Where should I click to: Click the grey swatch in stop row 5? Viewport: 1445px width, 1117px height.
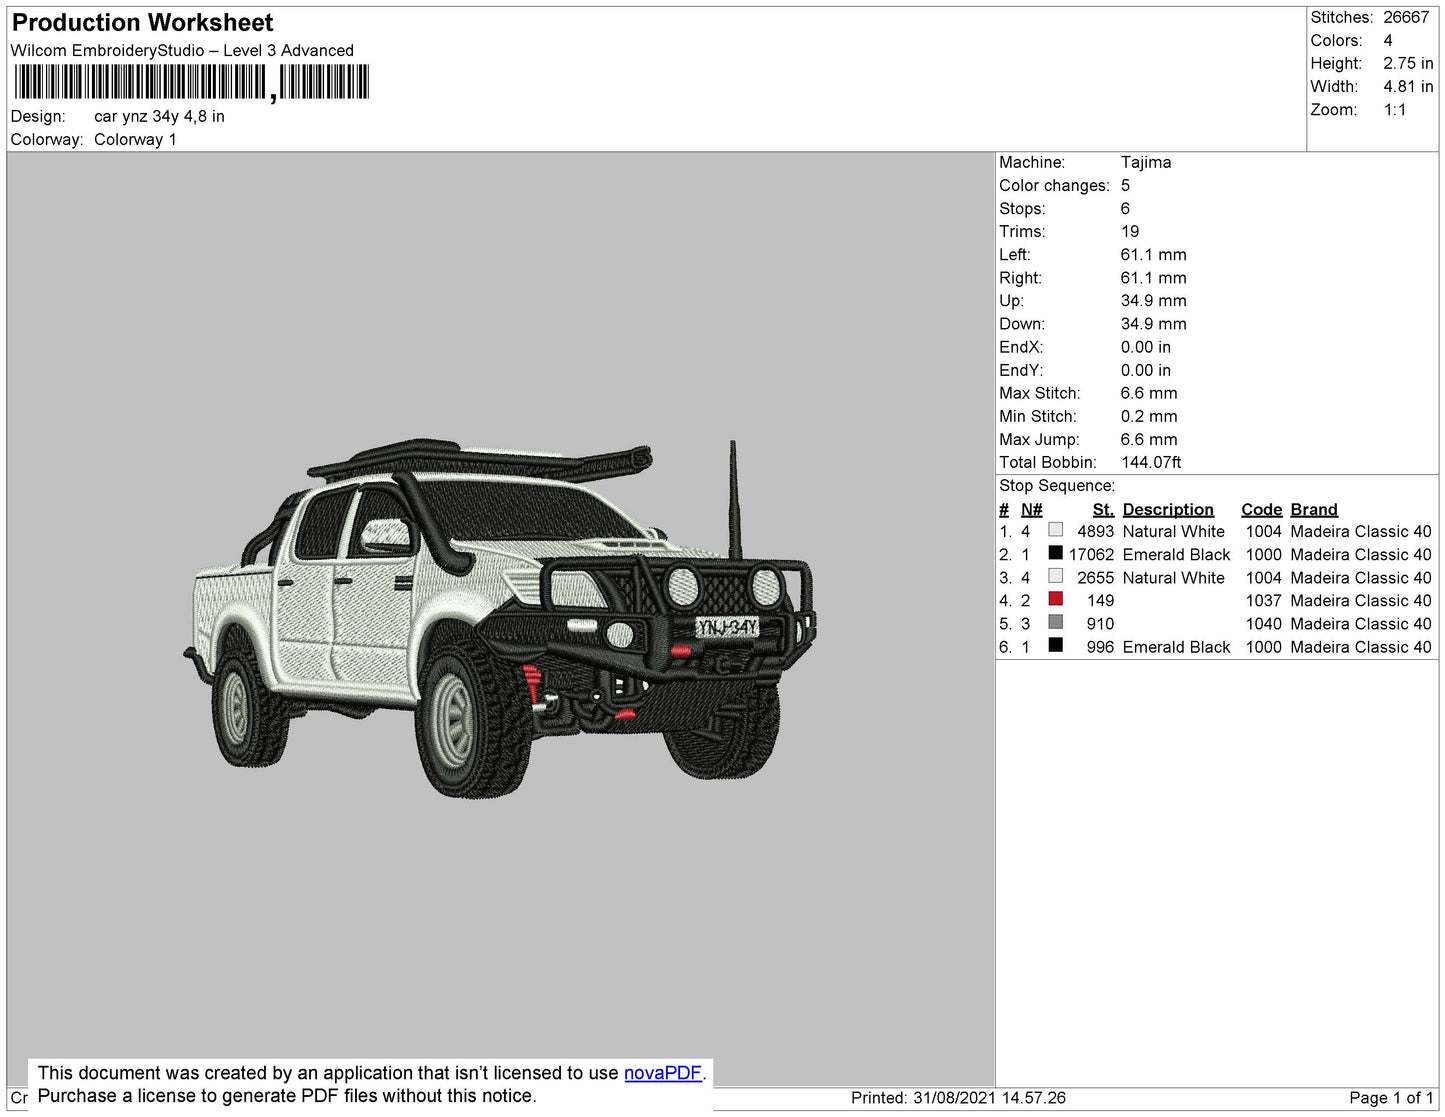click(x=1055, y=622)
